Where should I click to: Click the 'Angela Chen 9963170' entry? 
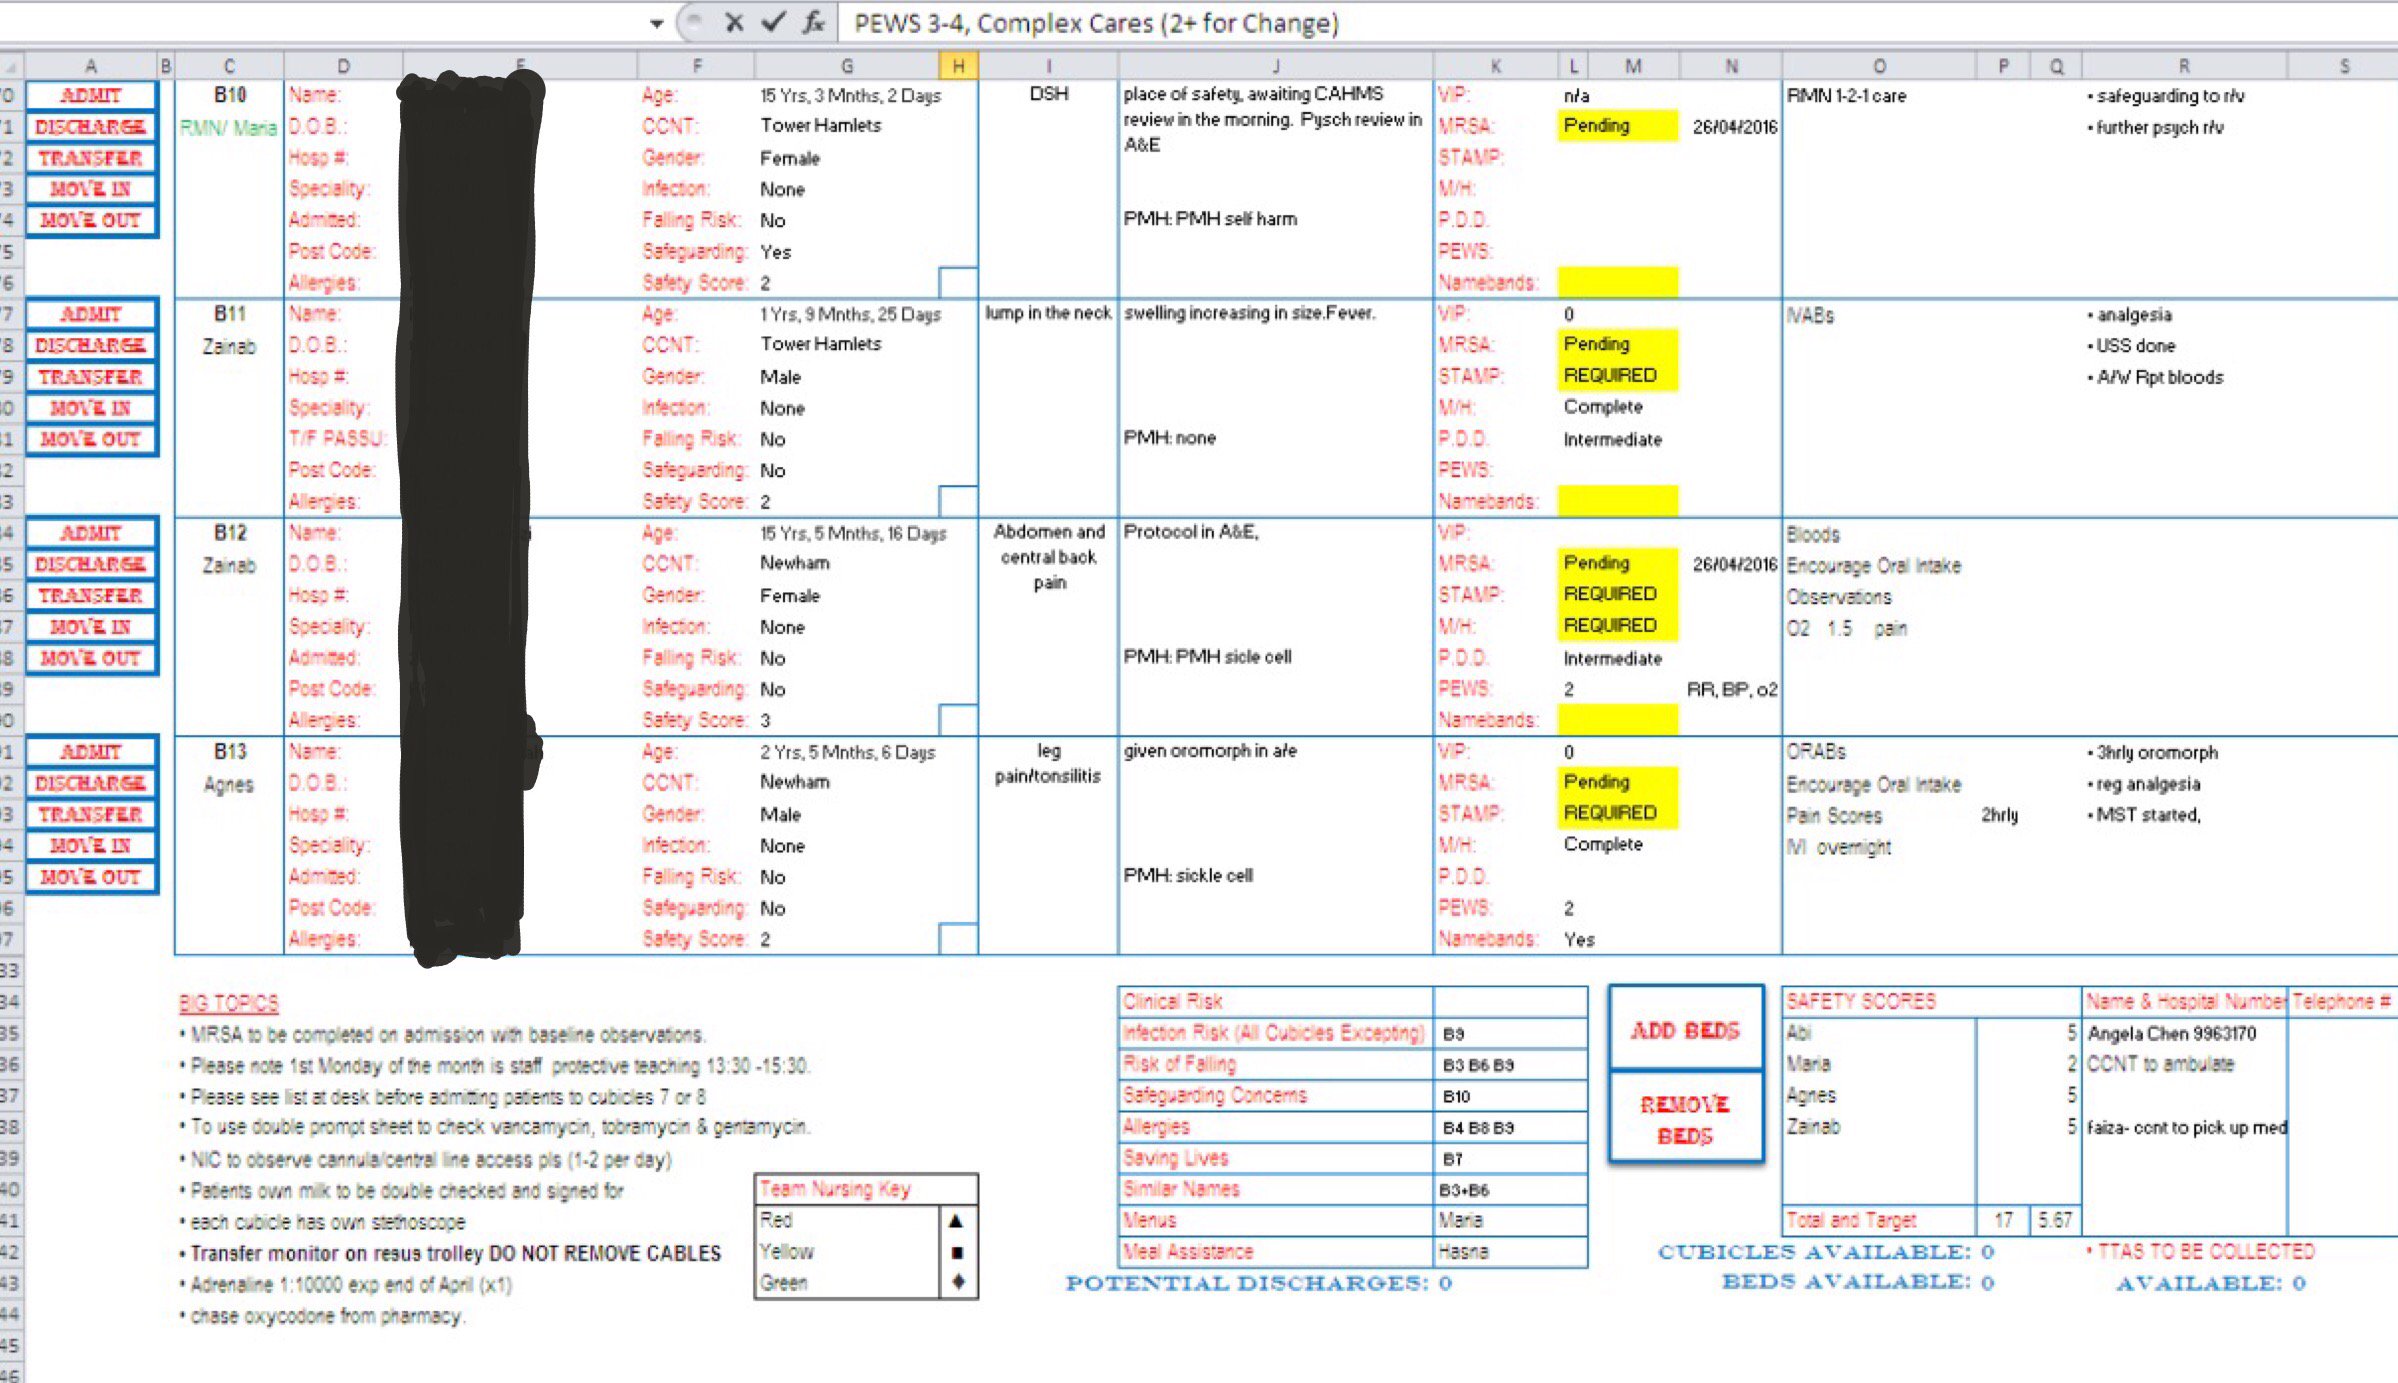pyautogui.click(x=2171, y=1034)
